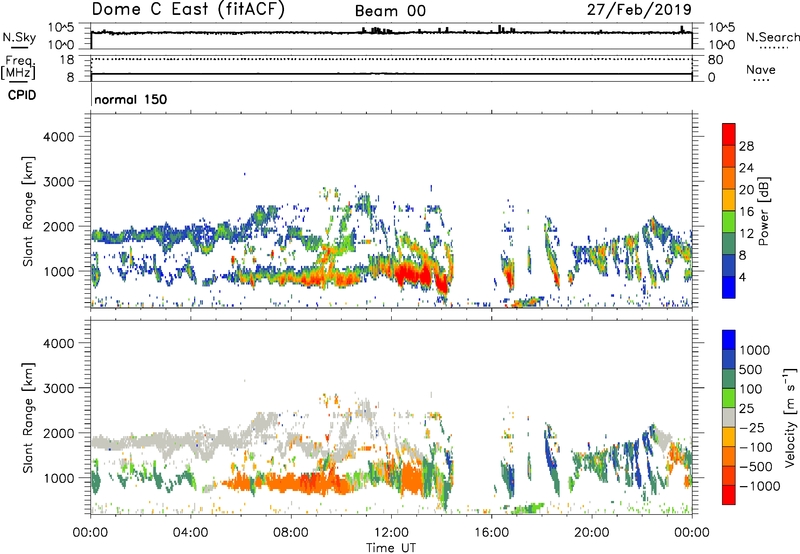Click the '04:00' time tick label

pos(190,532)
